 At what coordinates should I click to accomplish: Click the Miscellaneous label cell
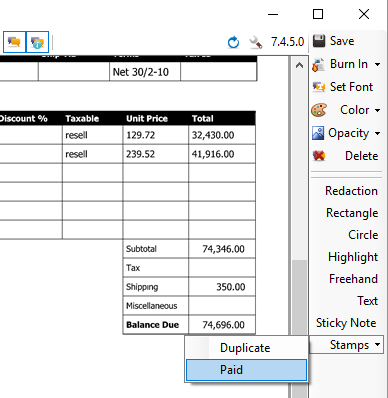click(156, 306)
